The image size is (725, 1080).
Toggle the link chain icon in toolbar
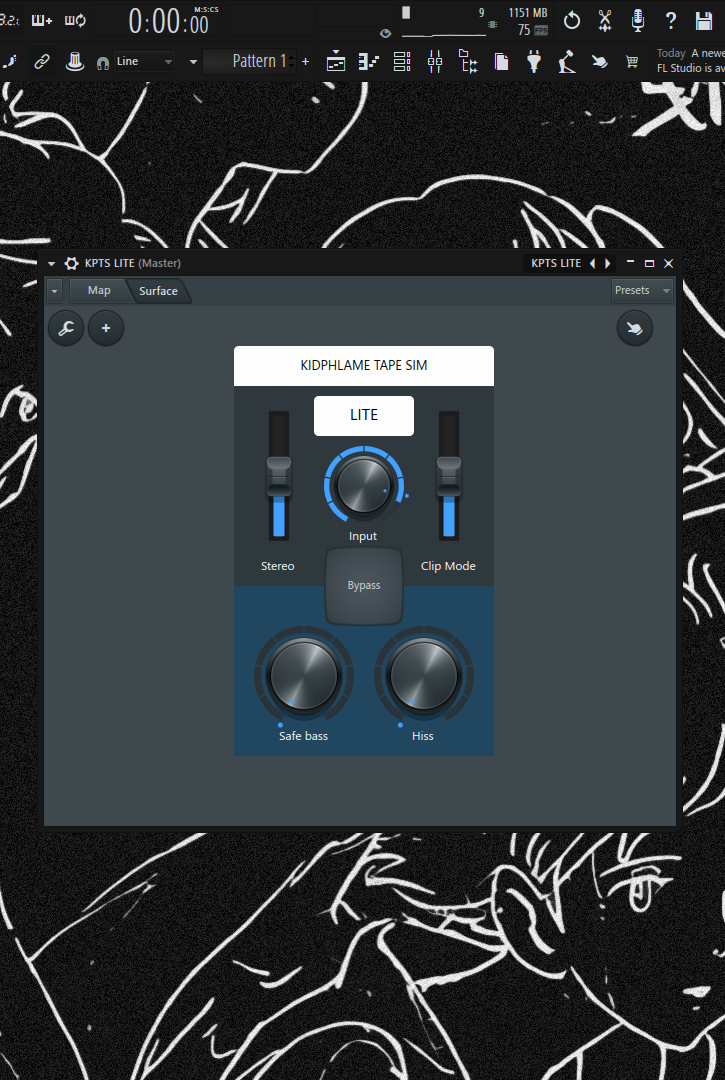tap(42, 61)
